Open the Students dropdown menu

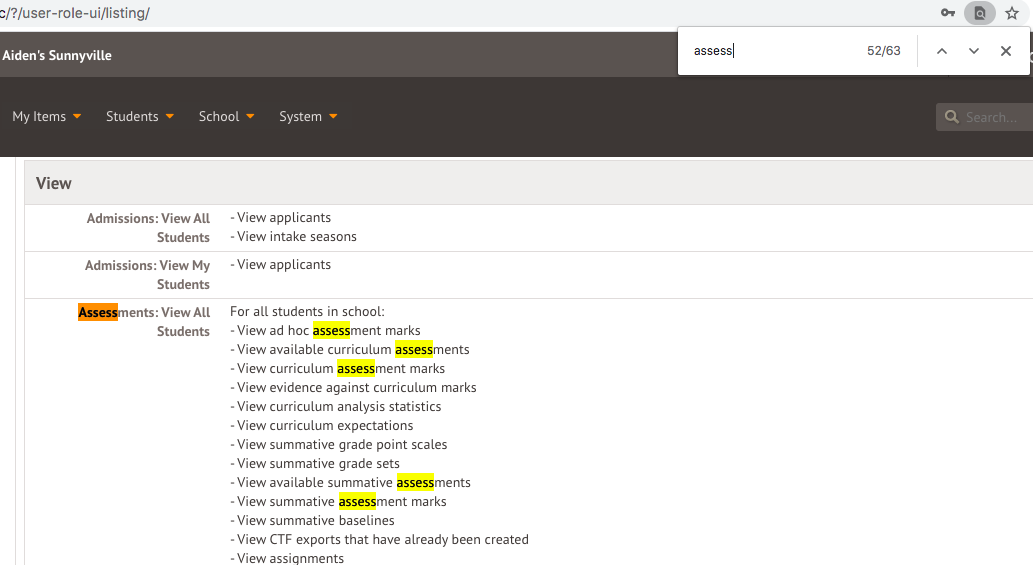coord(140,116)
